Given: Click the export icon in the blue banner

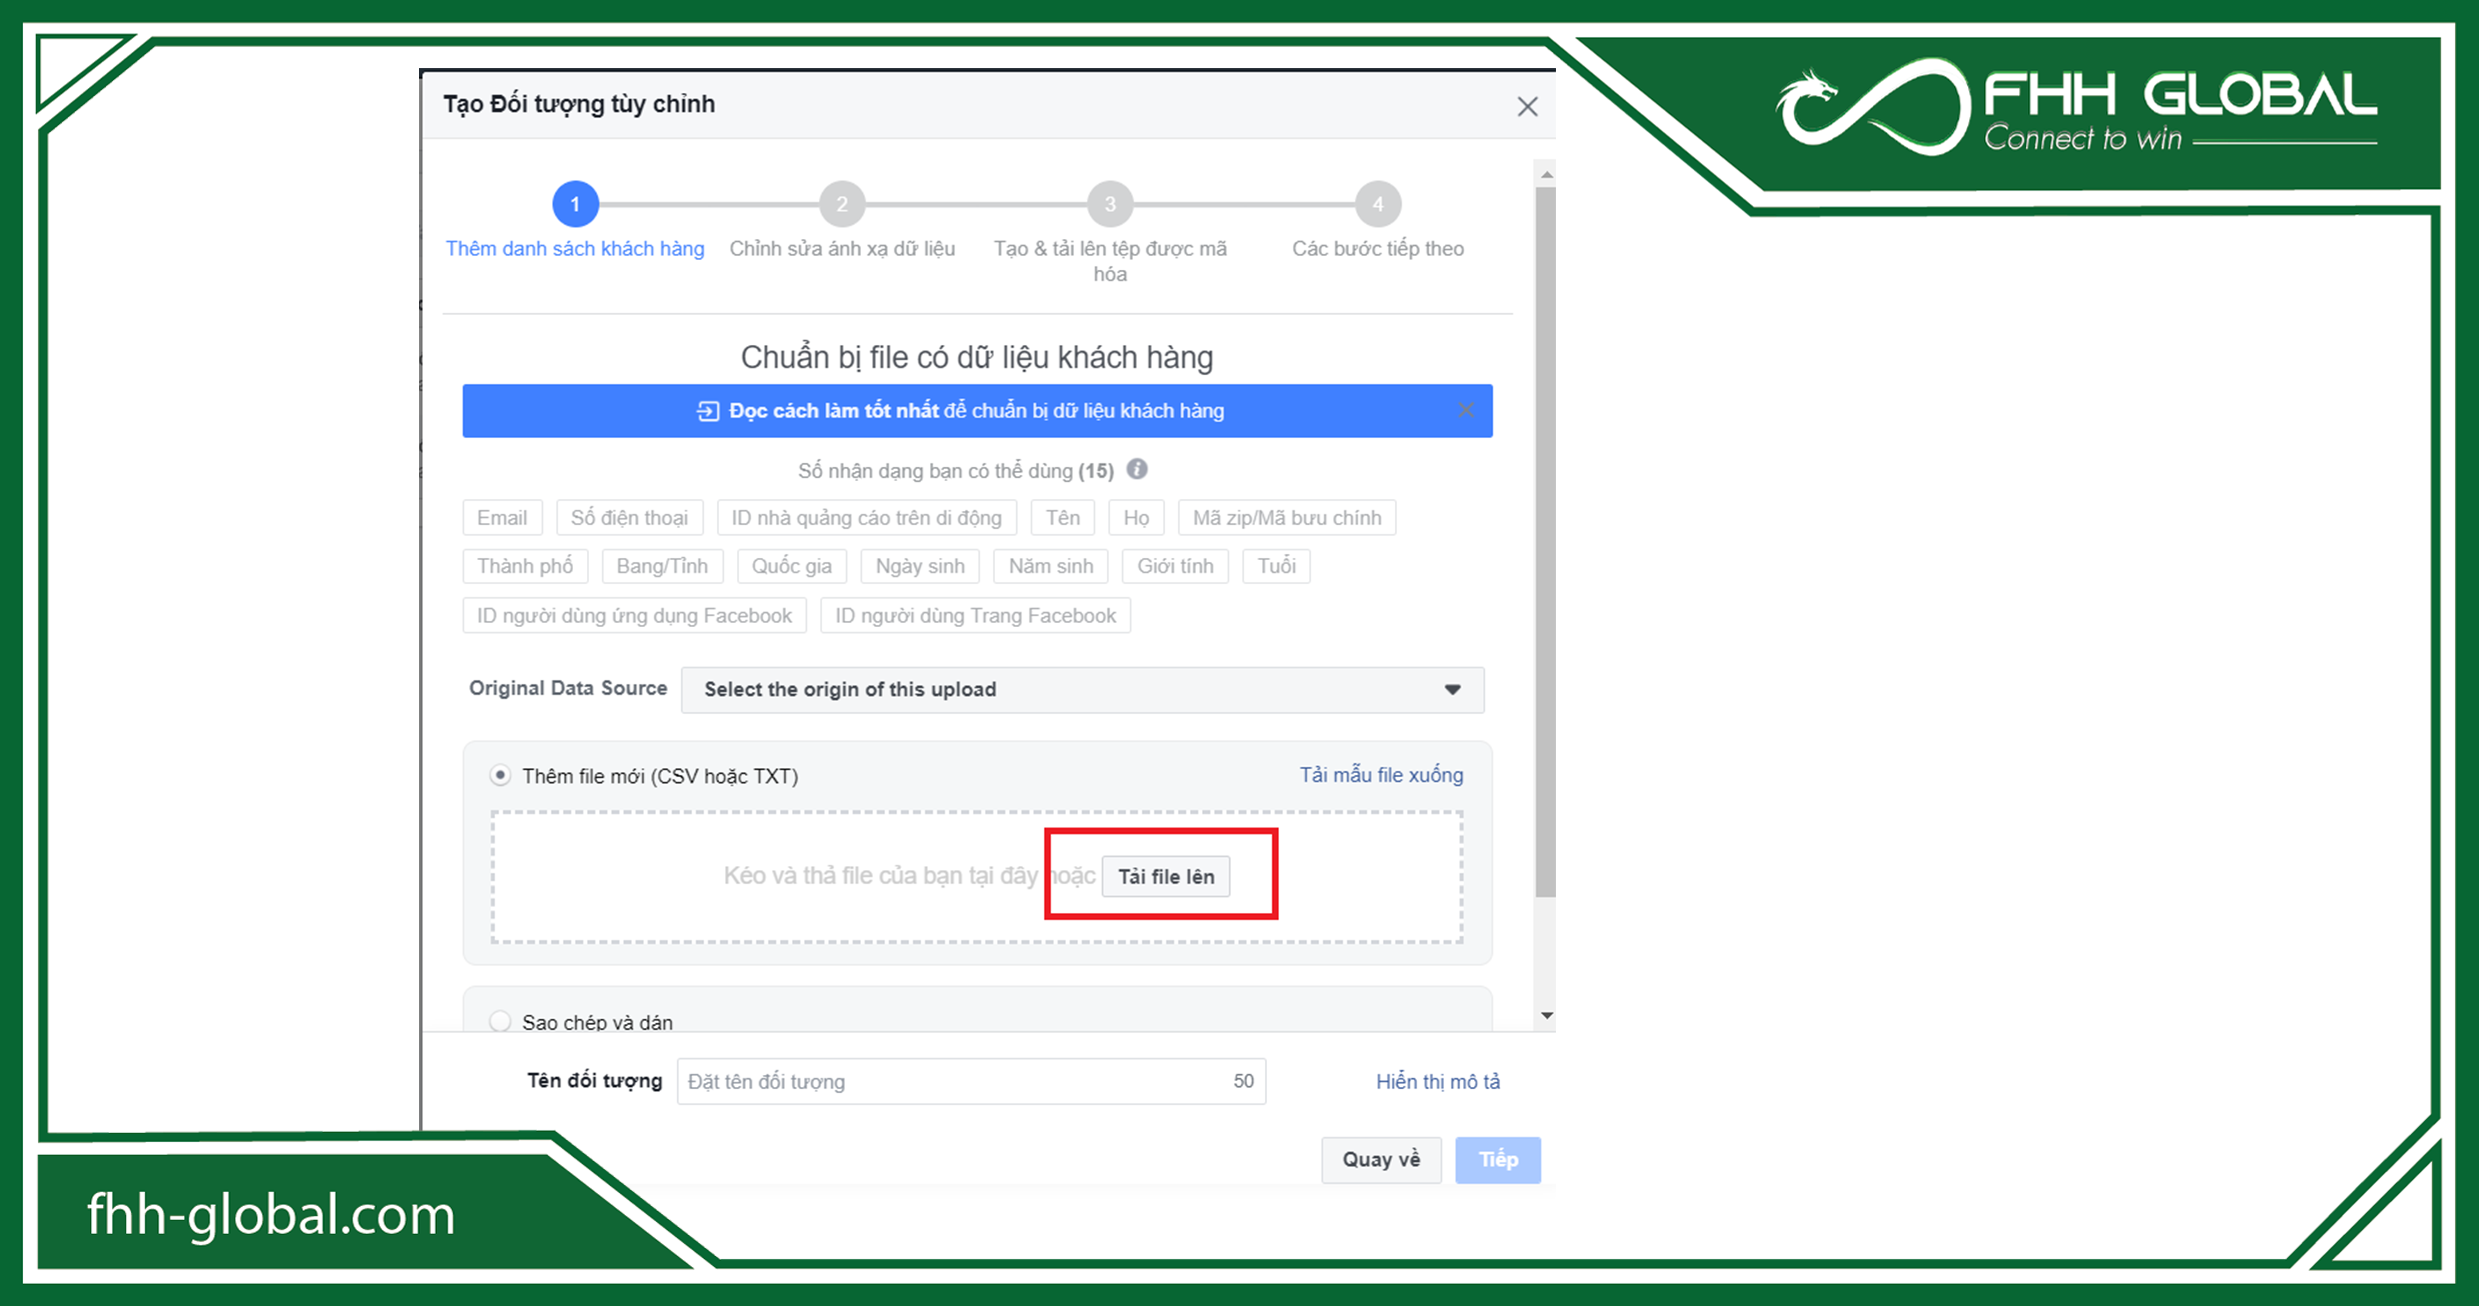Looking at the screenshot, I should pyautogui.click(x=706, y=410).
